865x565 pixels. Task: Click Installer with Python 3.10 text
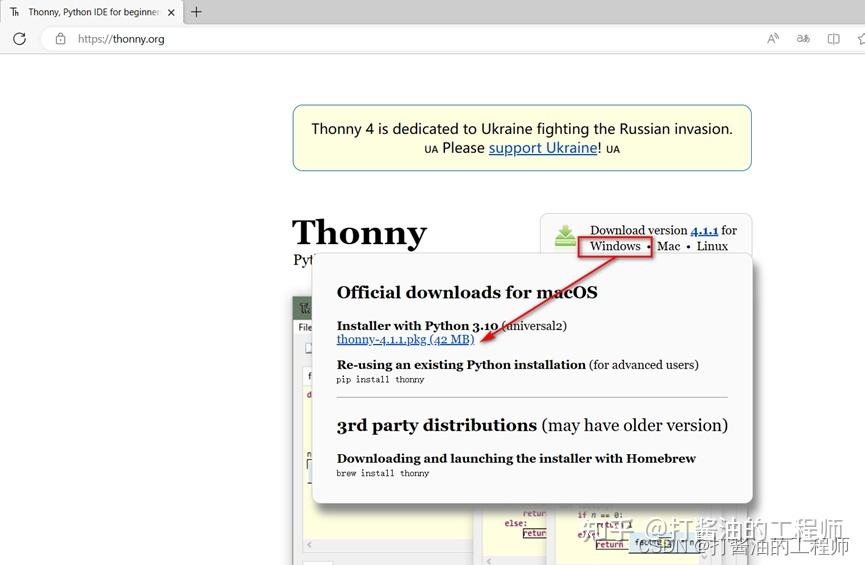(418, 326)
